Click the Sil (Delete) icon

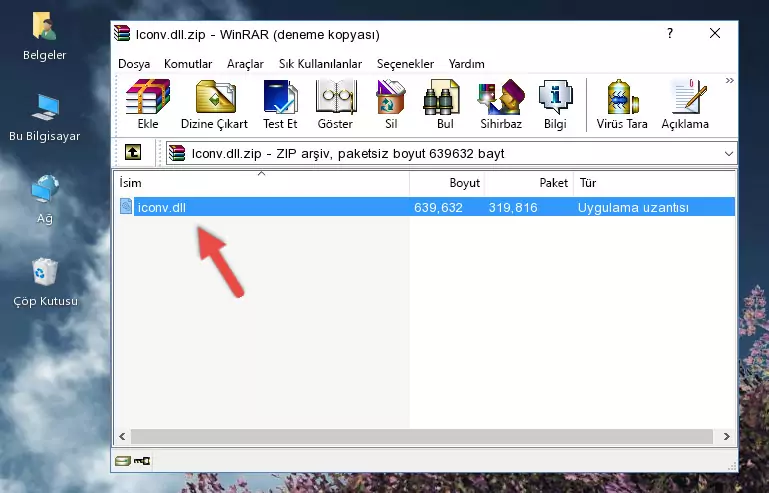click(391, 104)
